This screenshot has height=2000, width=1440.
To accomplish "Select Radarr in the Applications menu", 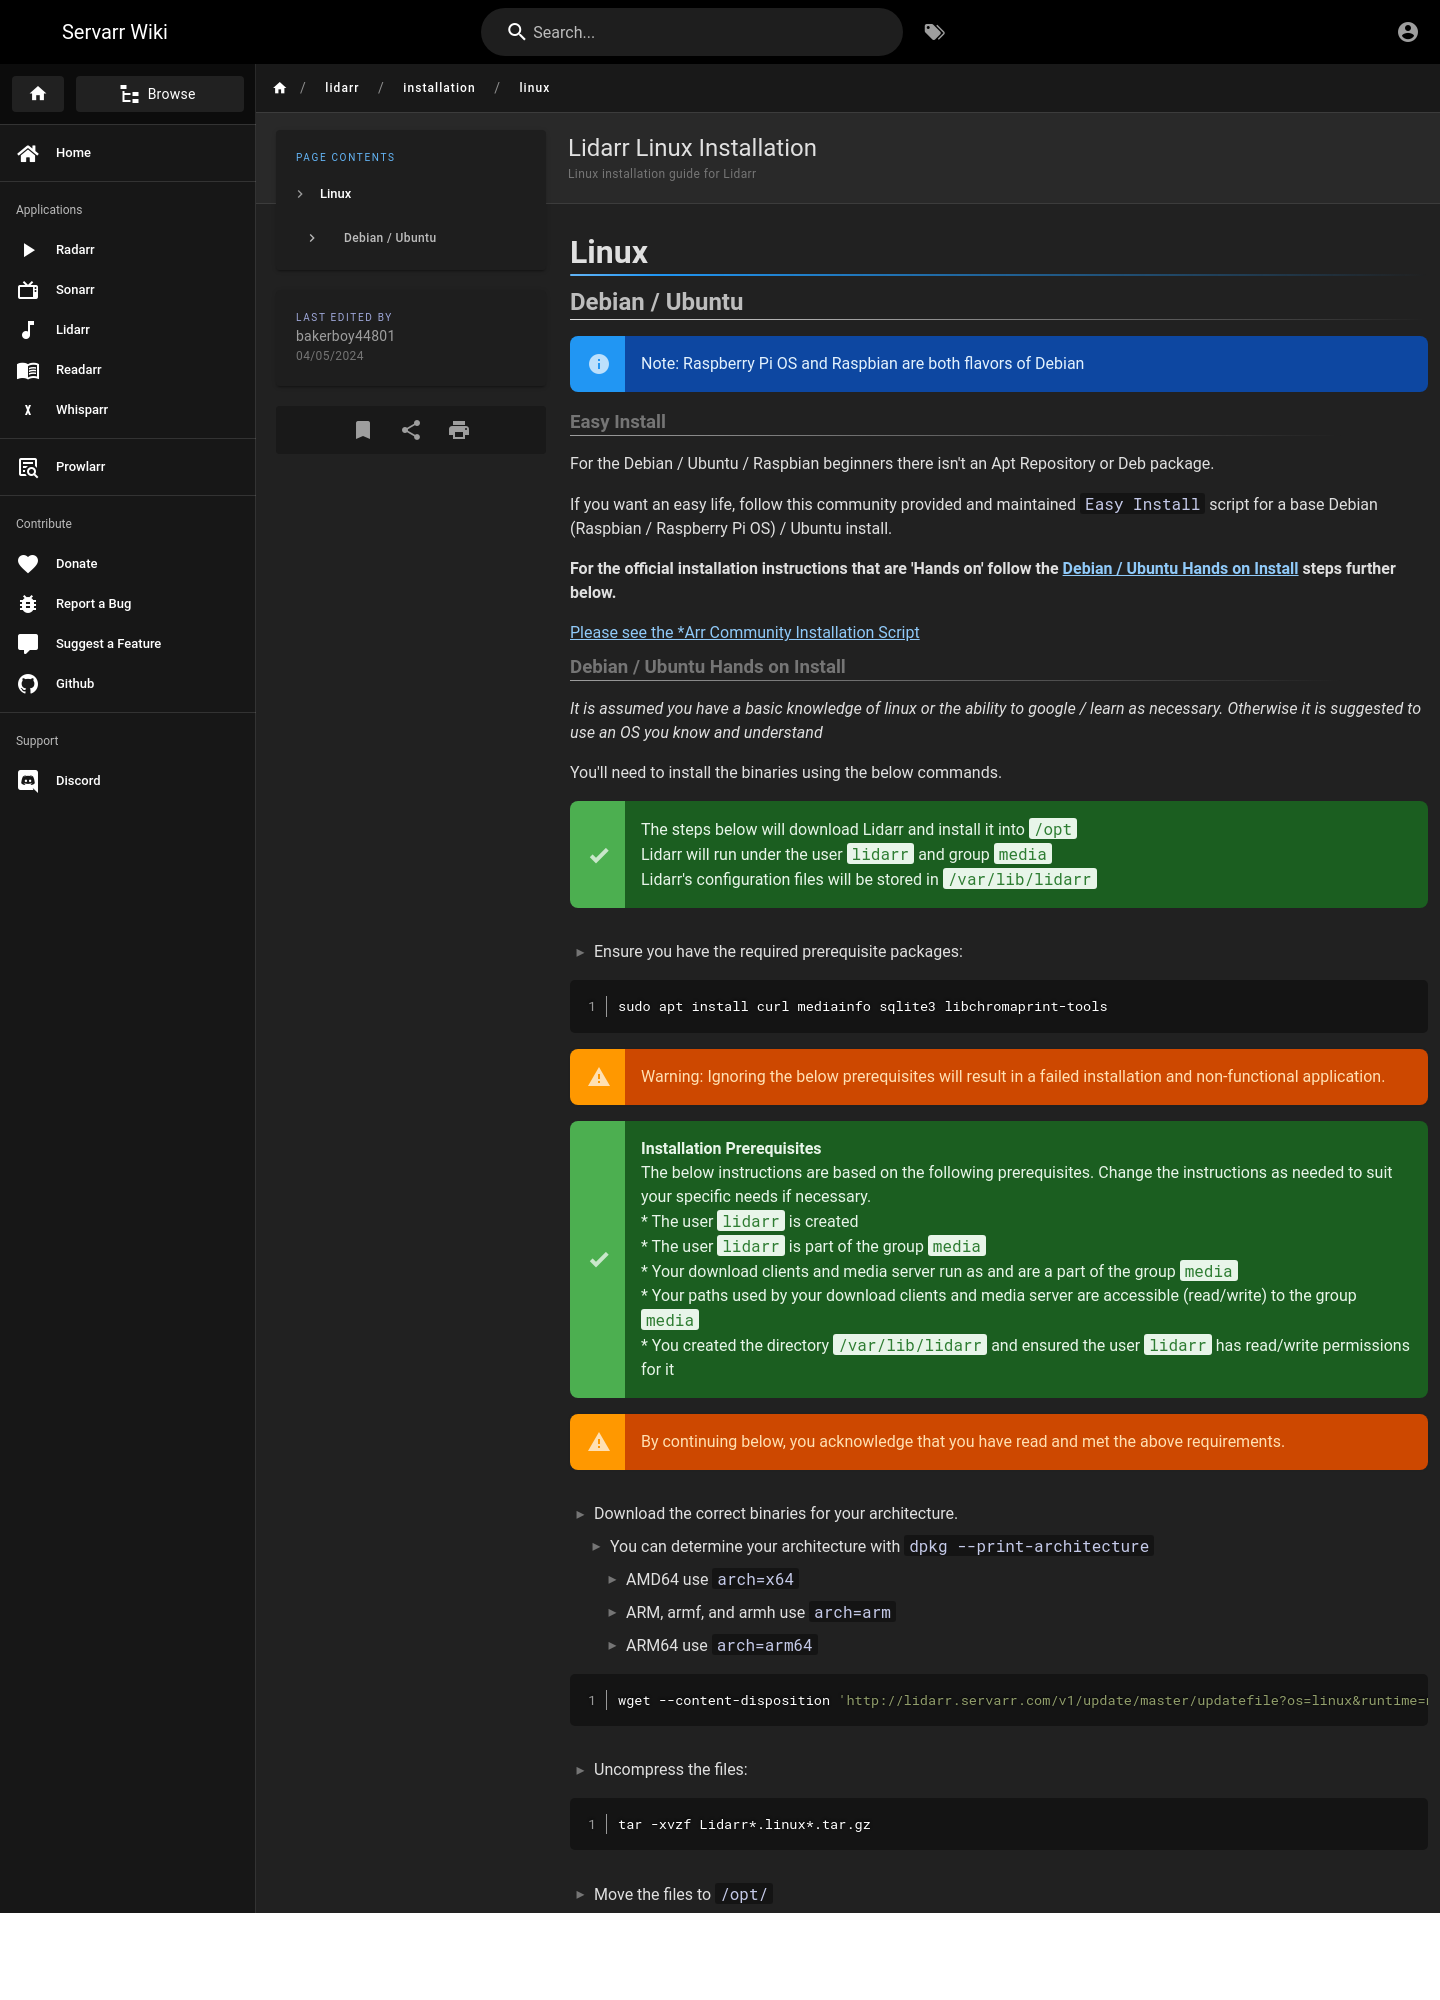I will click(75, 250).
